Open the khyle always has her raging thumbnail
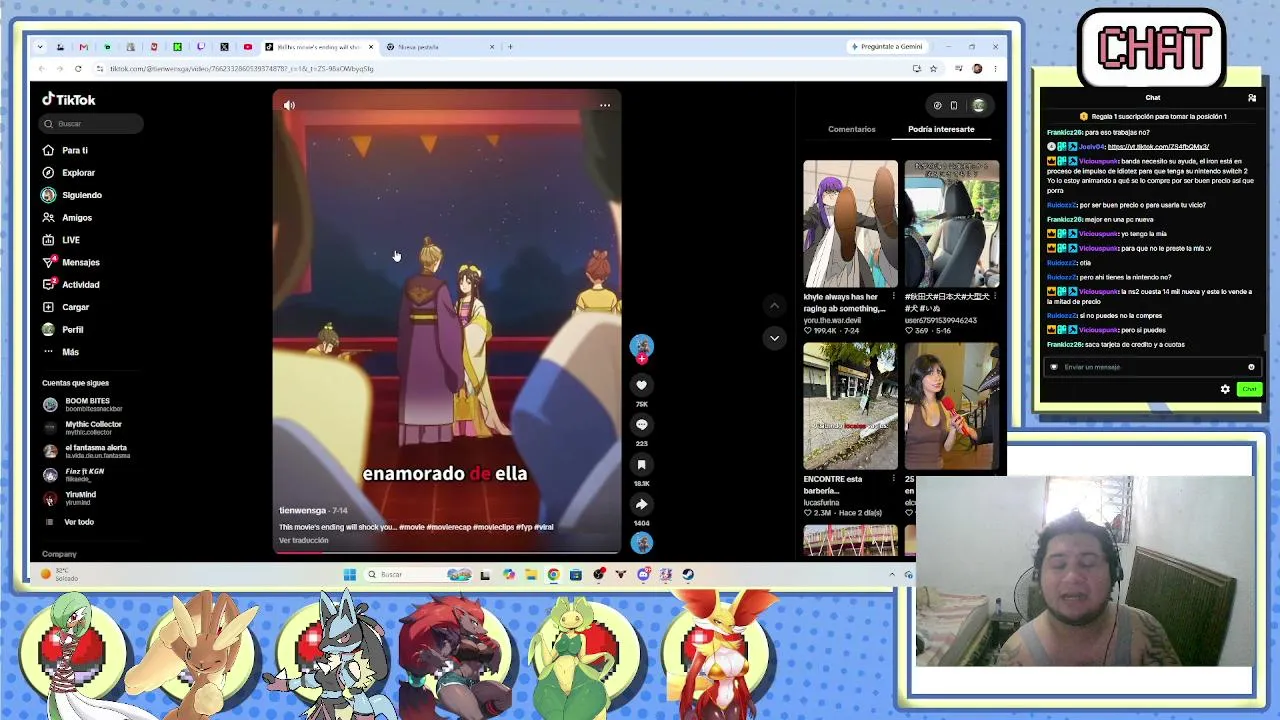 pyautogui.click(x=850, y=224)
